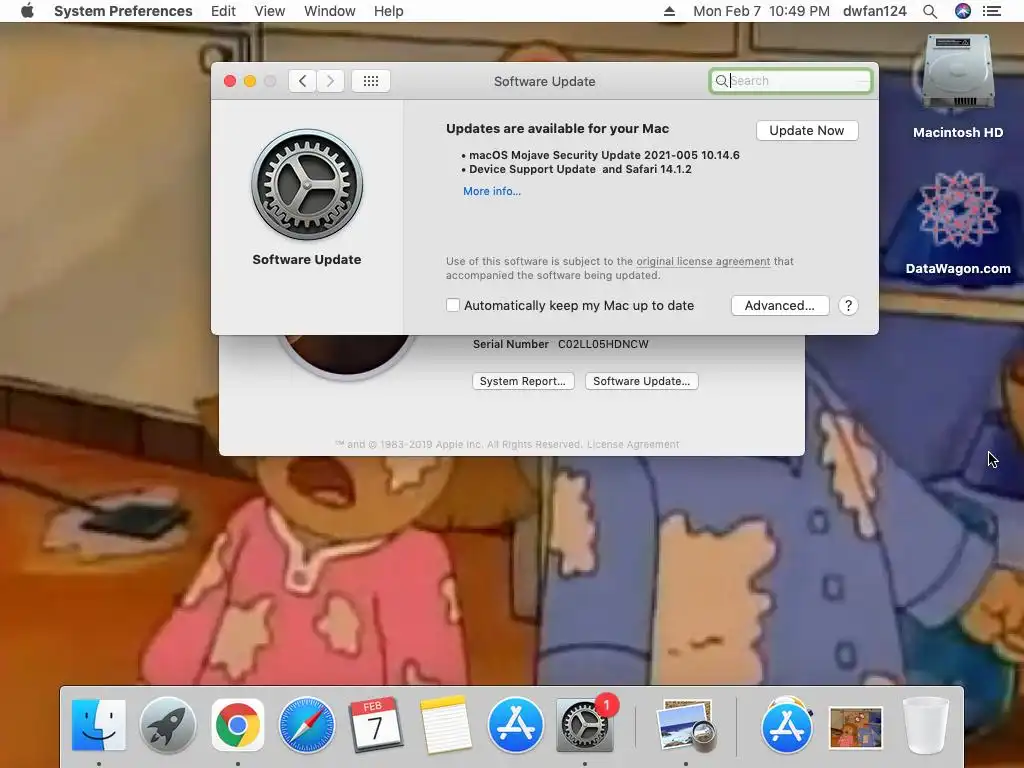Open Spotlight search magnifier icon

(x=930, y=11)
